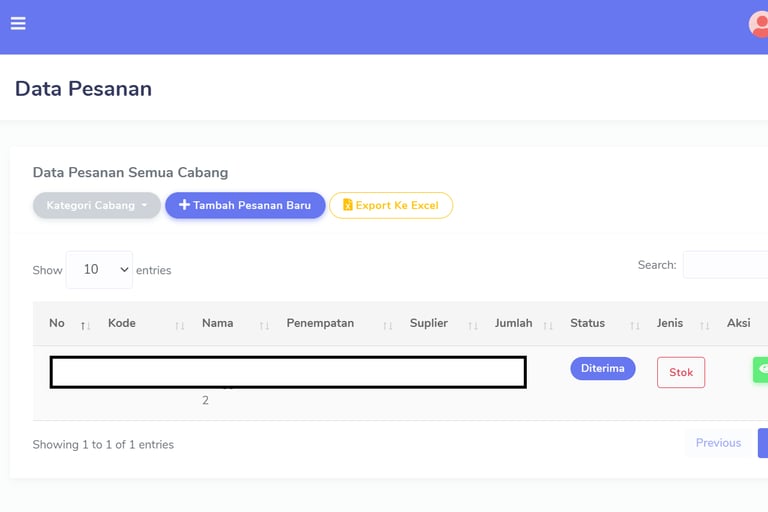Screen dimensions: 768x512
Task: Click the green eye view action icon
Action: pos(762,369)
